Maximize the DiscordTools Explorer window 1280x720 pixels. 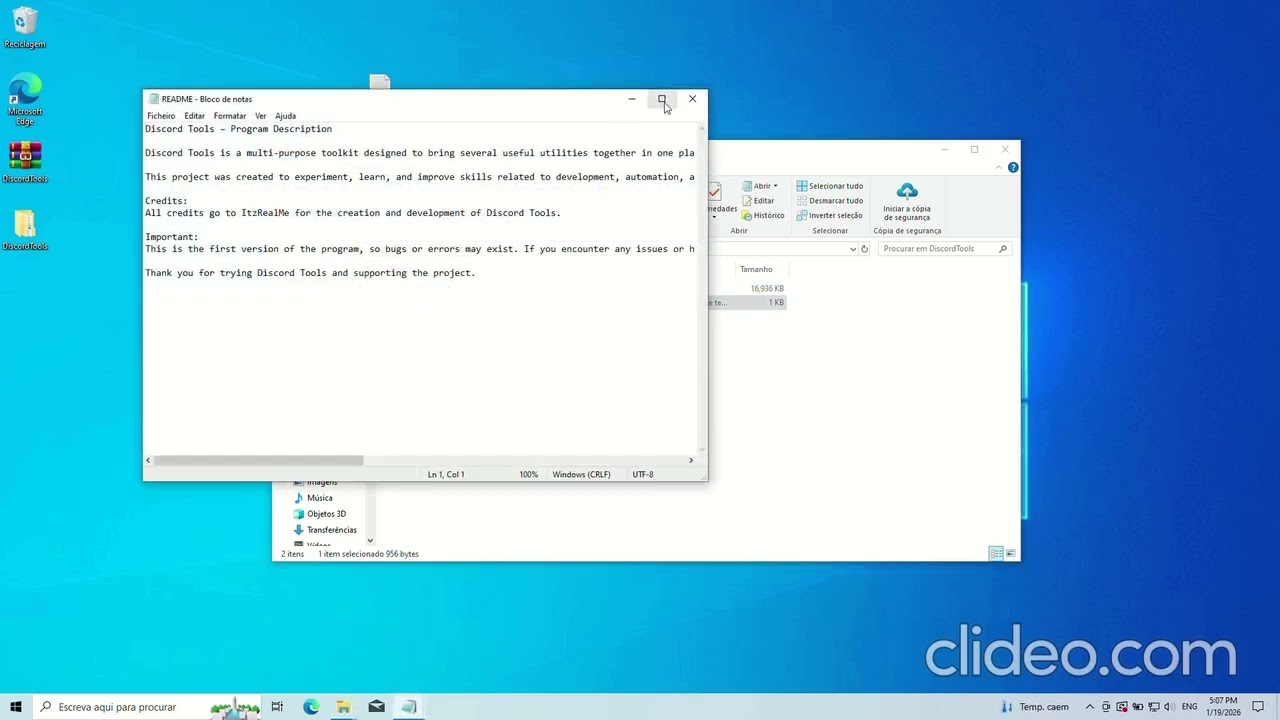pos(974,150)
